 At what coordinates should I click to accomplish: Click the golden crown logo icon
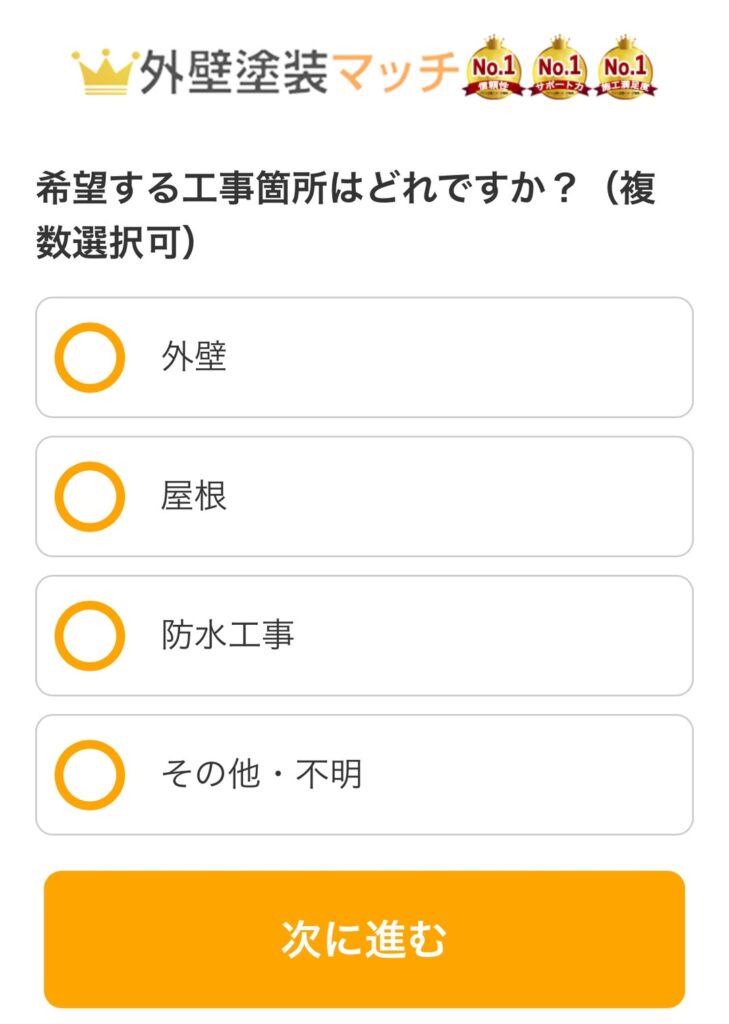pyautogui.click(x=104, y=72)
